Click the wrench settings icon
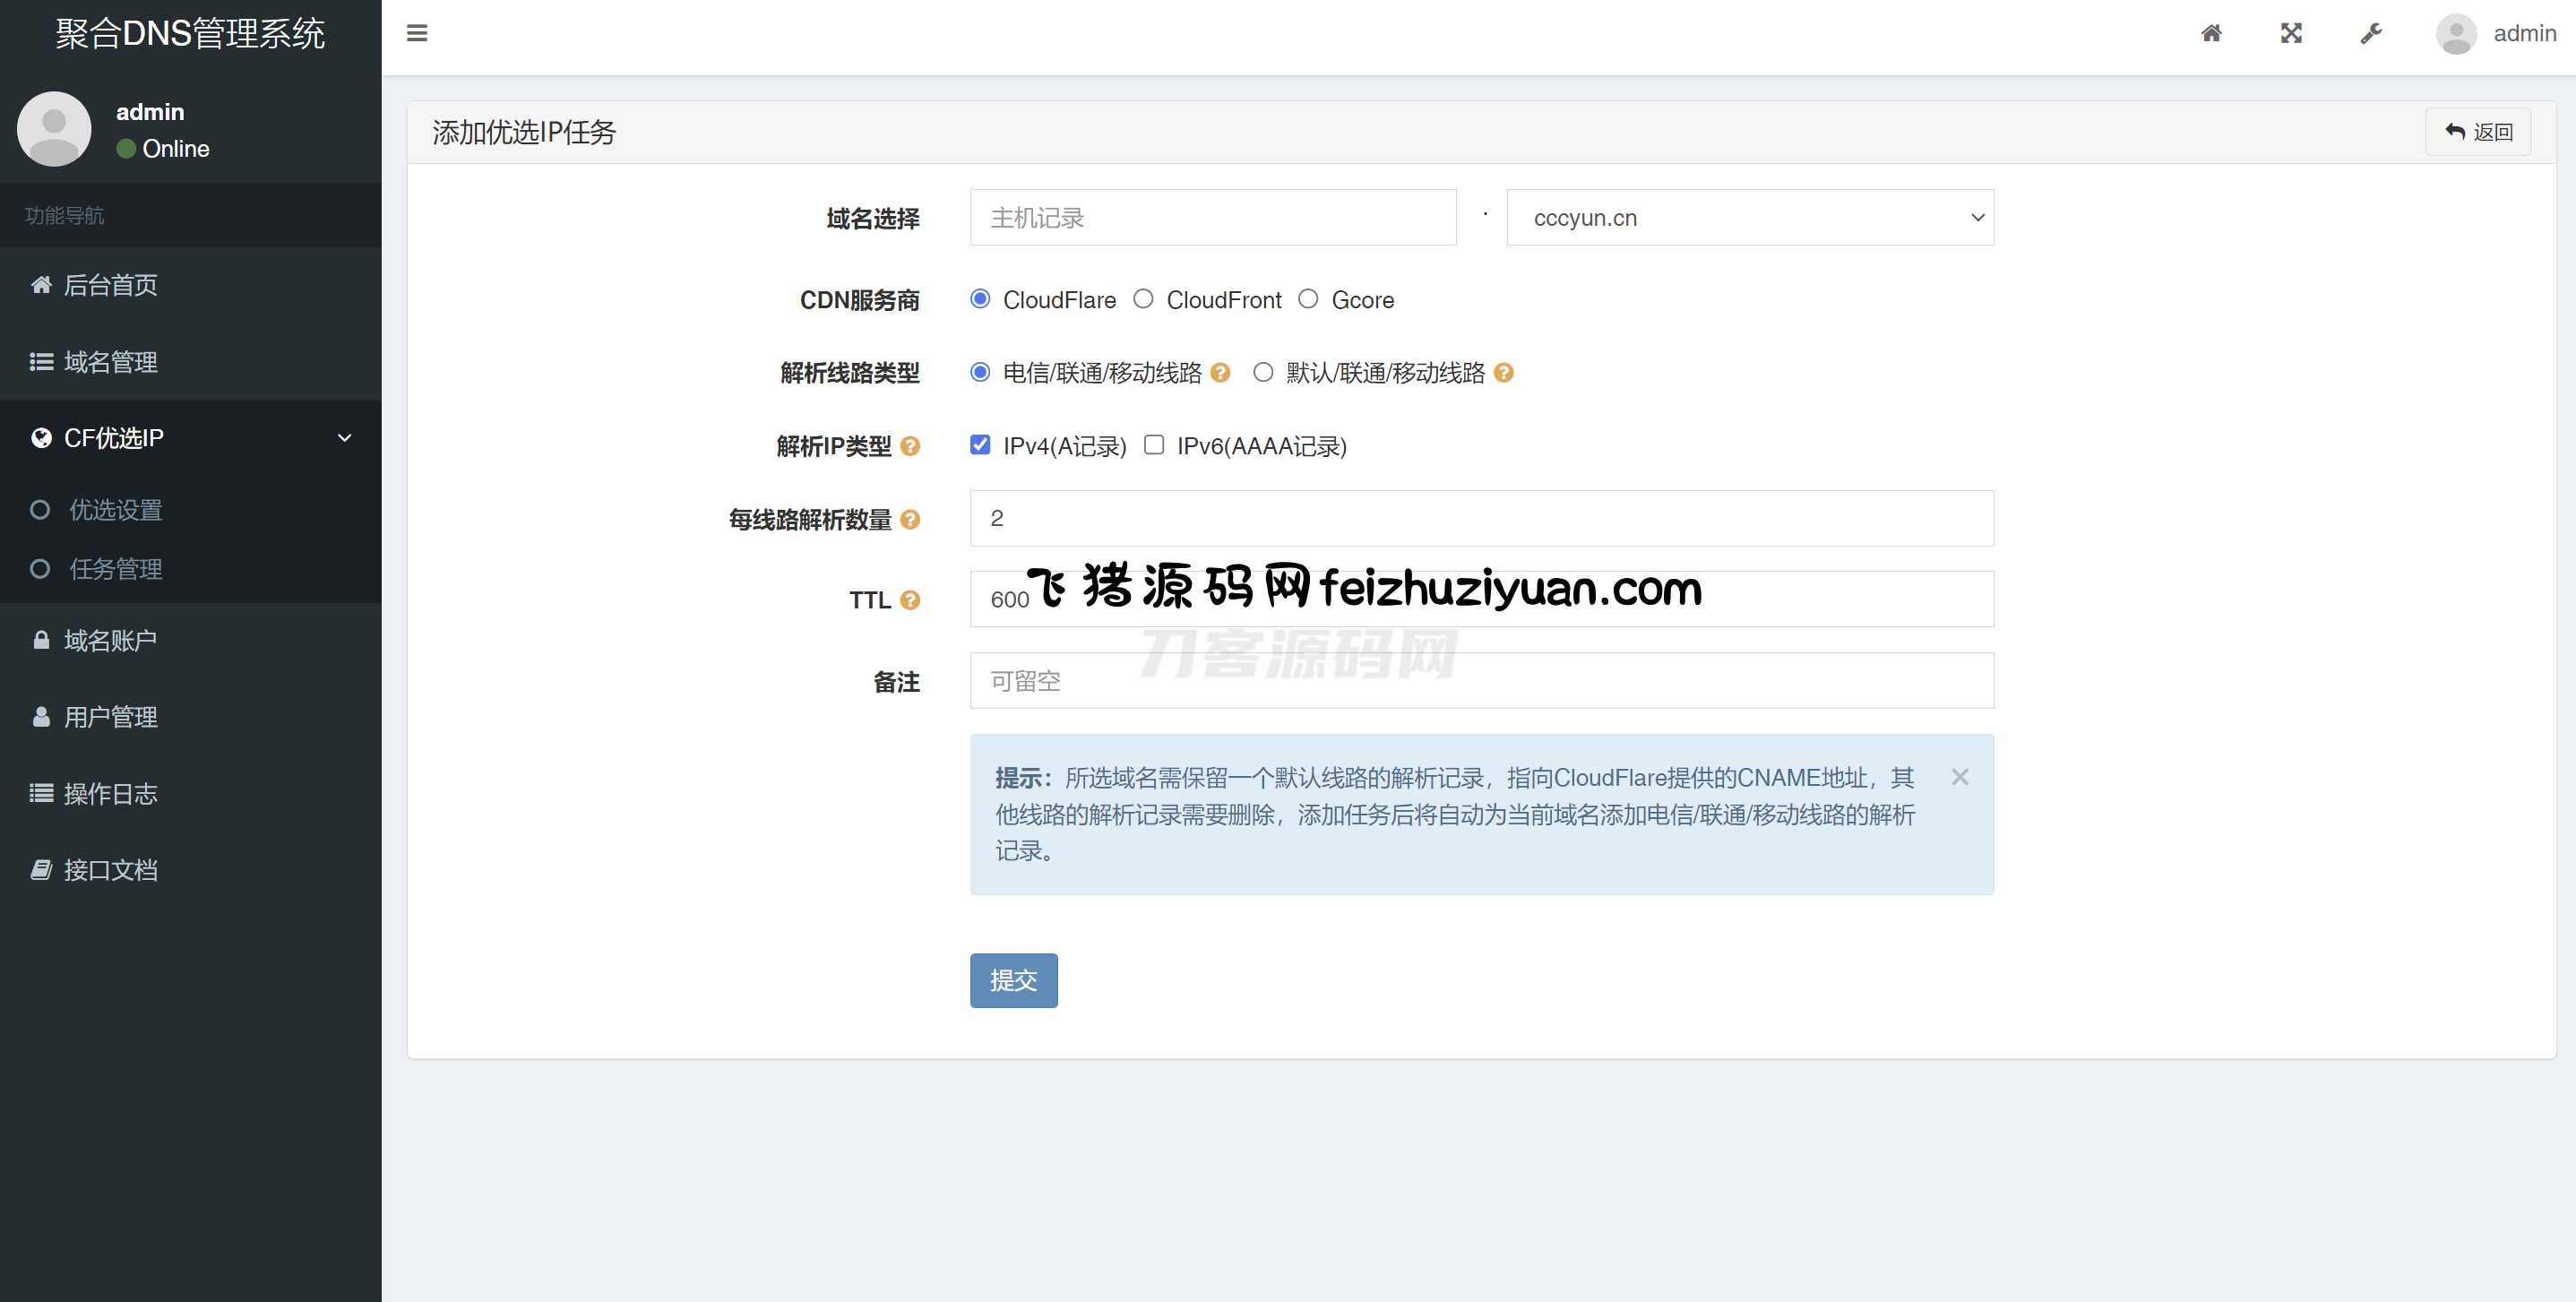Viewport: 2576px width, 1302px height. [2371, 34]
